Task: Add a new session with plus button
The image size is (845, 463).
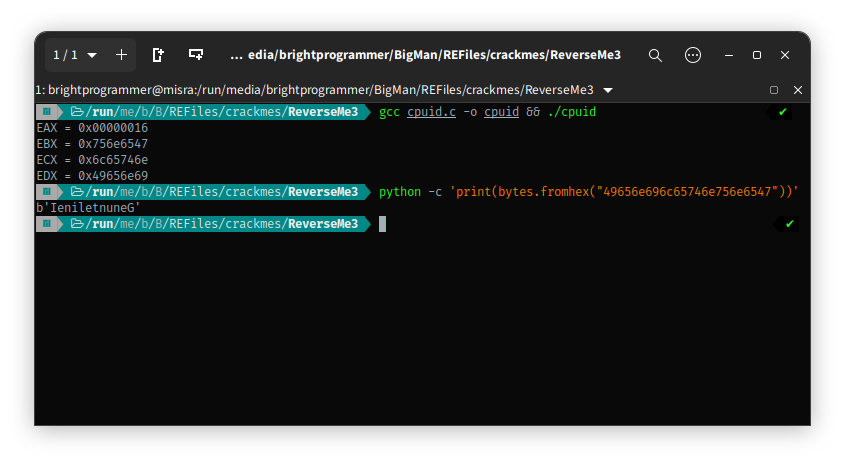Action: click(x=121, y=55)
